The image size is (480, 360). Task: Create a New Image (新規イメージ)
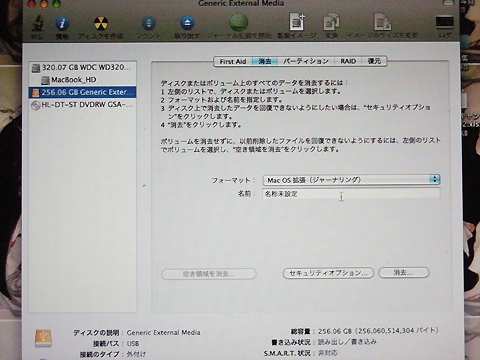297,23
